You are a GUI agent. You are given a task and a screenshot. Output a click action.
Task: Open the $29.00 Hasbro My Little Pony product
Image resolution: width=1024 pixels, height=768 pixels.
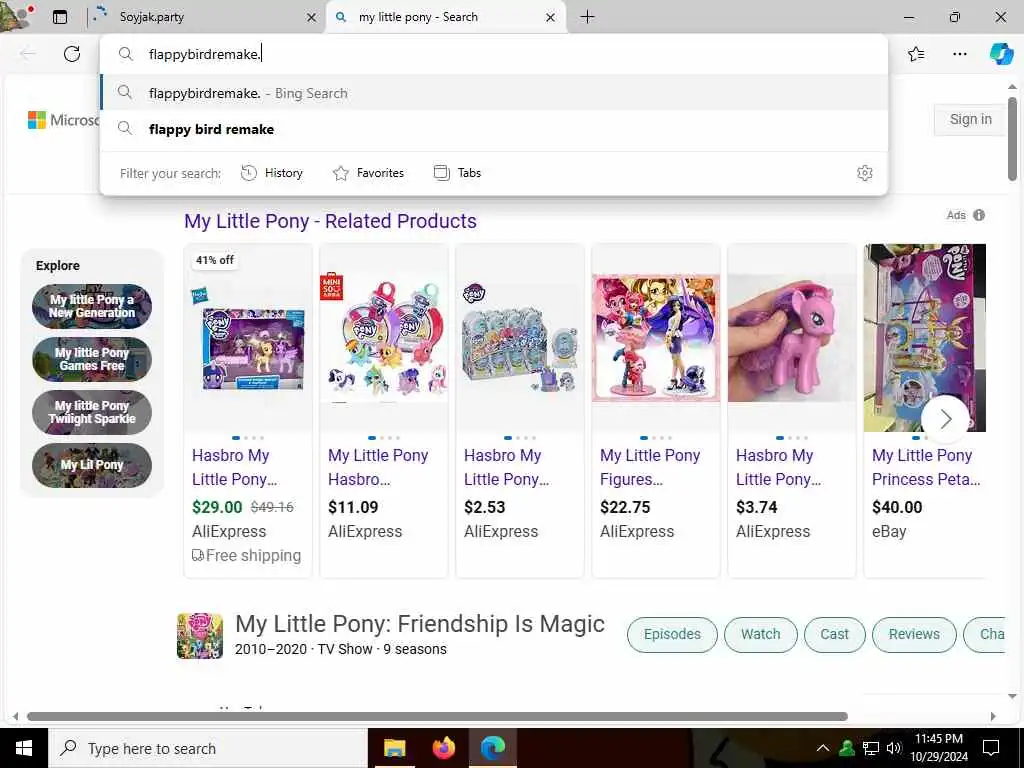pos(234,467)
